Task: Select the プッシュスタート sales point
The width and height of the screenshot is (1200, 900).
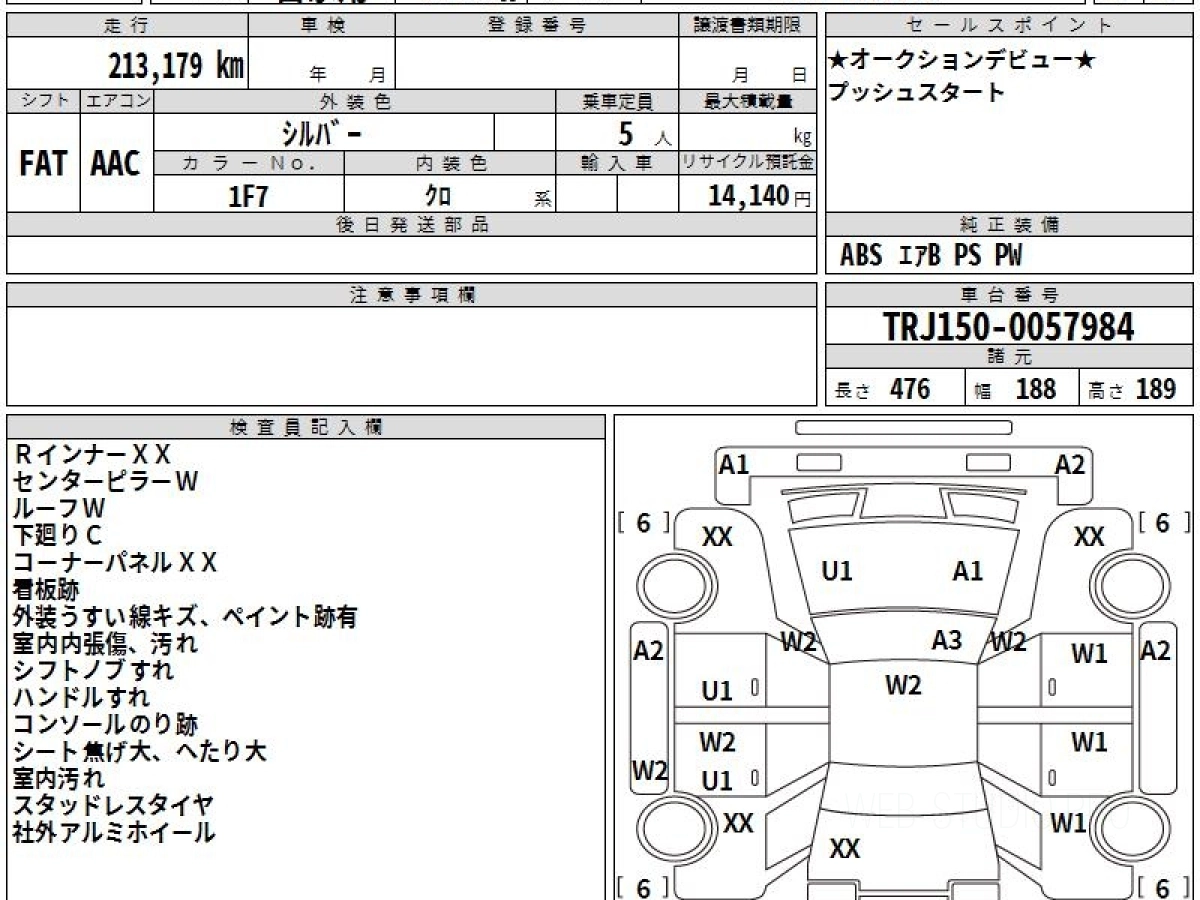Action: point(916,92)
